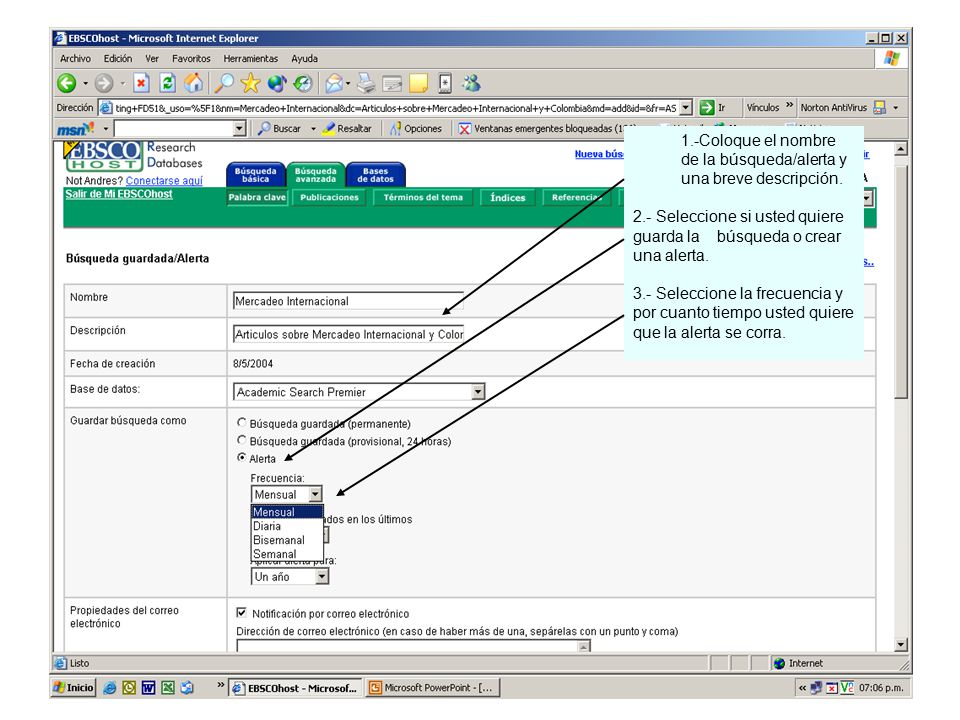
Task: Refresh the page with the green arrows icon
Action: pyautogui.click(x=168, y=83)
